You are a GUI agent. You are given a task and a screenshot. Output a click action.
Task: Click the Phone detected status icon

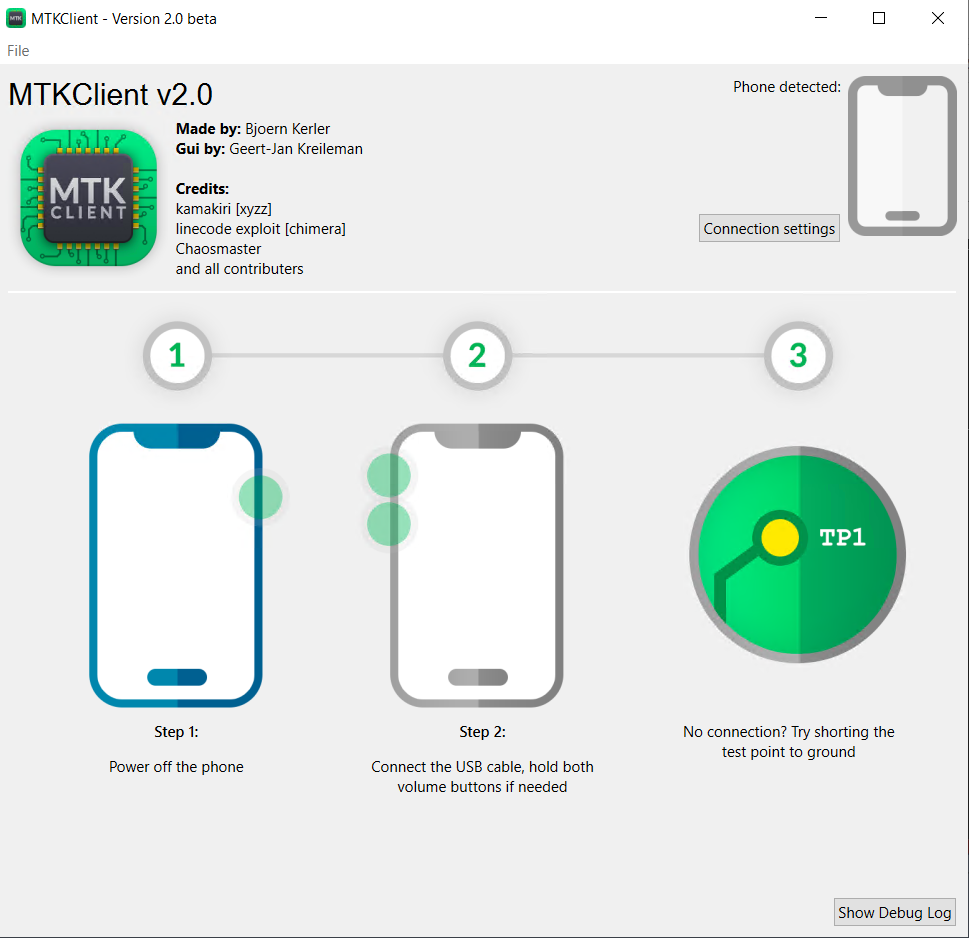click(x=902, y=156)
